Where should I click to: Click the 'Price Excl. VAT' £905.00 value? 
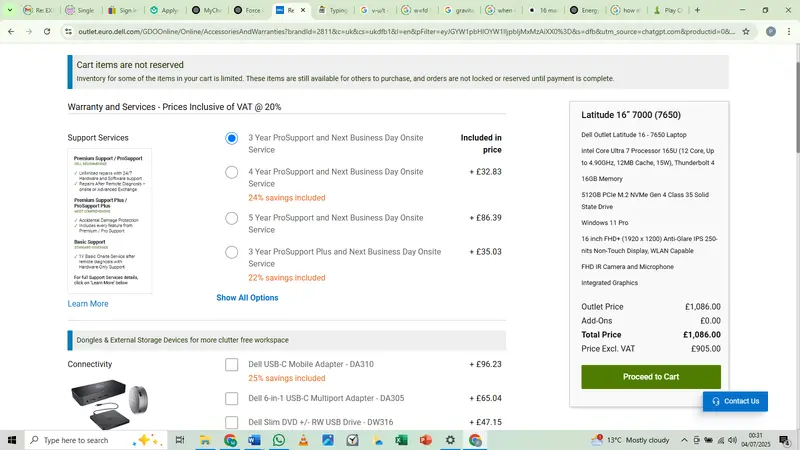(706, 349)
